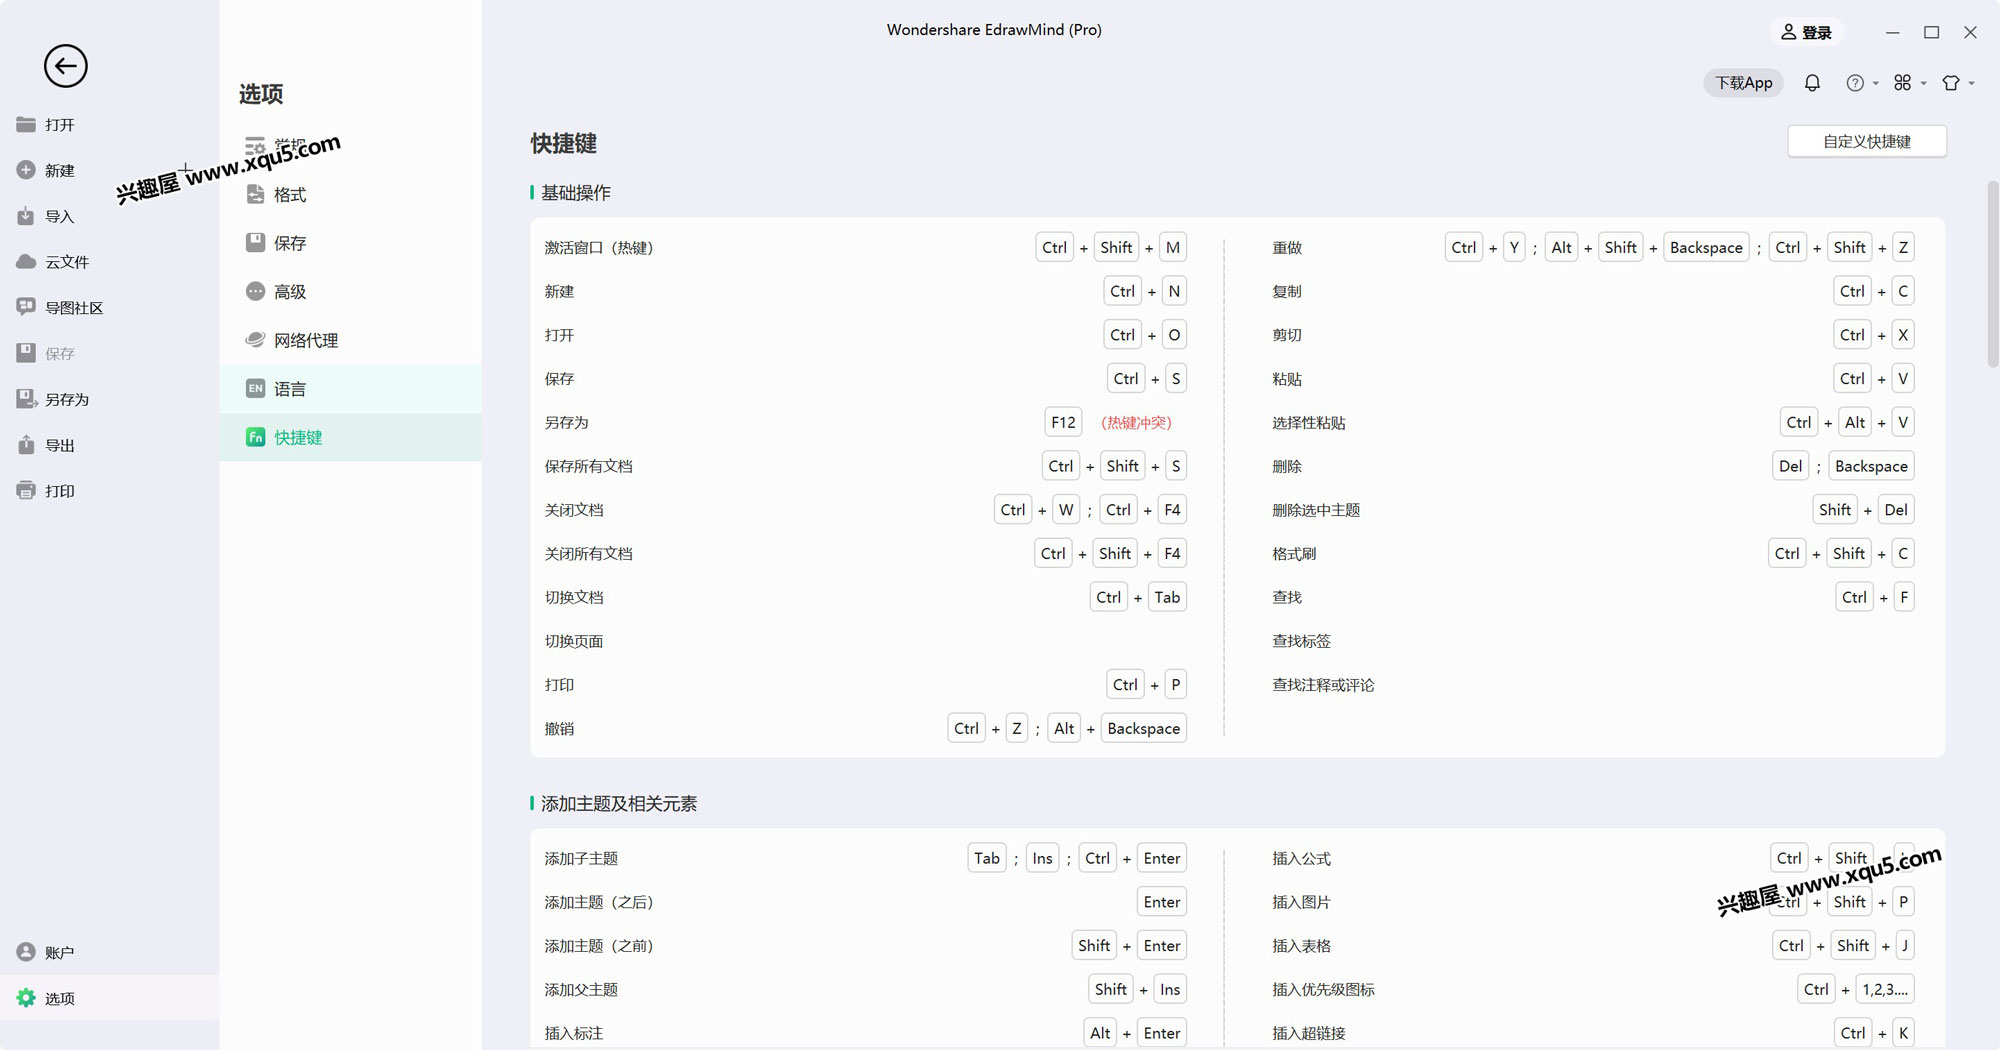Click the back arrow circle icon
The image size is (2000, 1050).
[x=66, y=66]
